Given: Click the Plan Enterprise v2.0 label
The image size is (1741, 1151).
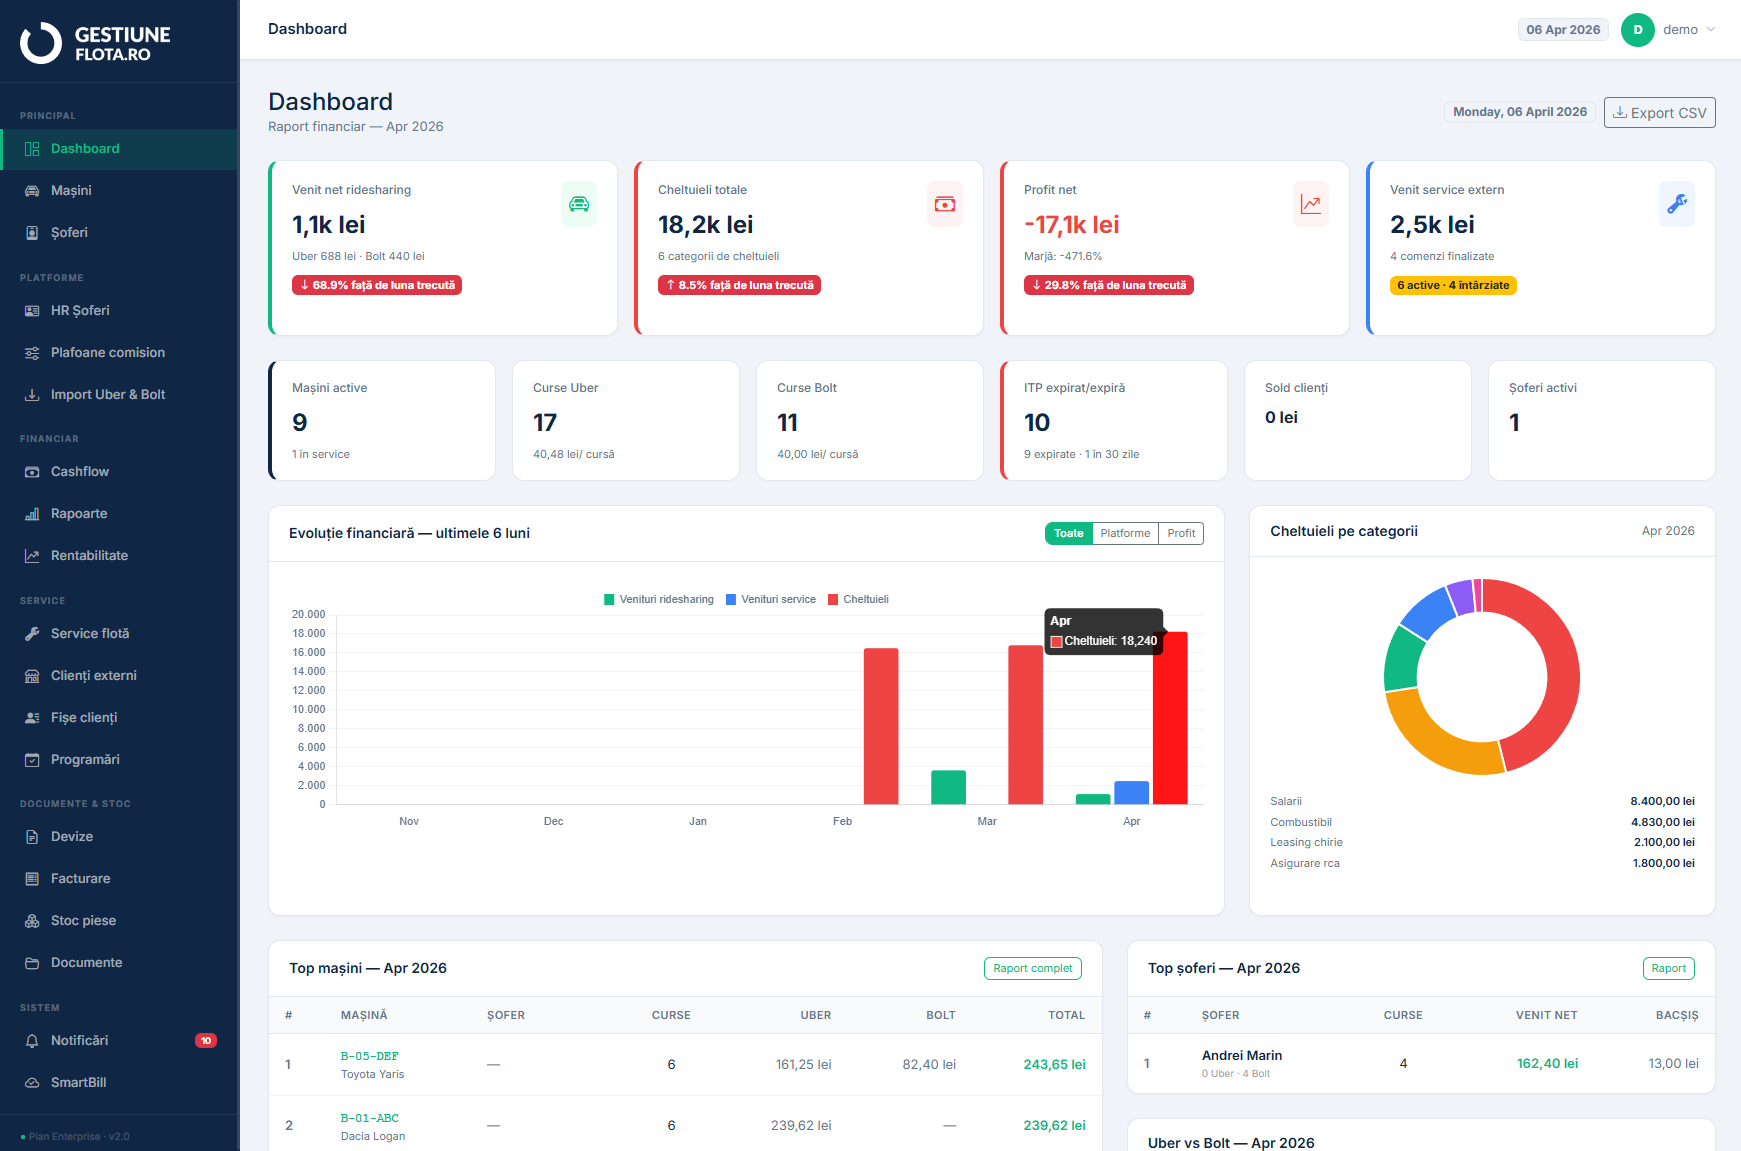Looking at the screenshot, I should [x=79, y=1137].
